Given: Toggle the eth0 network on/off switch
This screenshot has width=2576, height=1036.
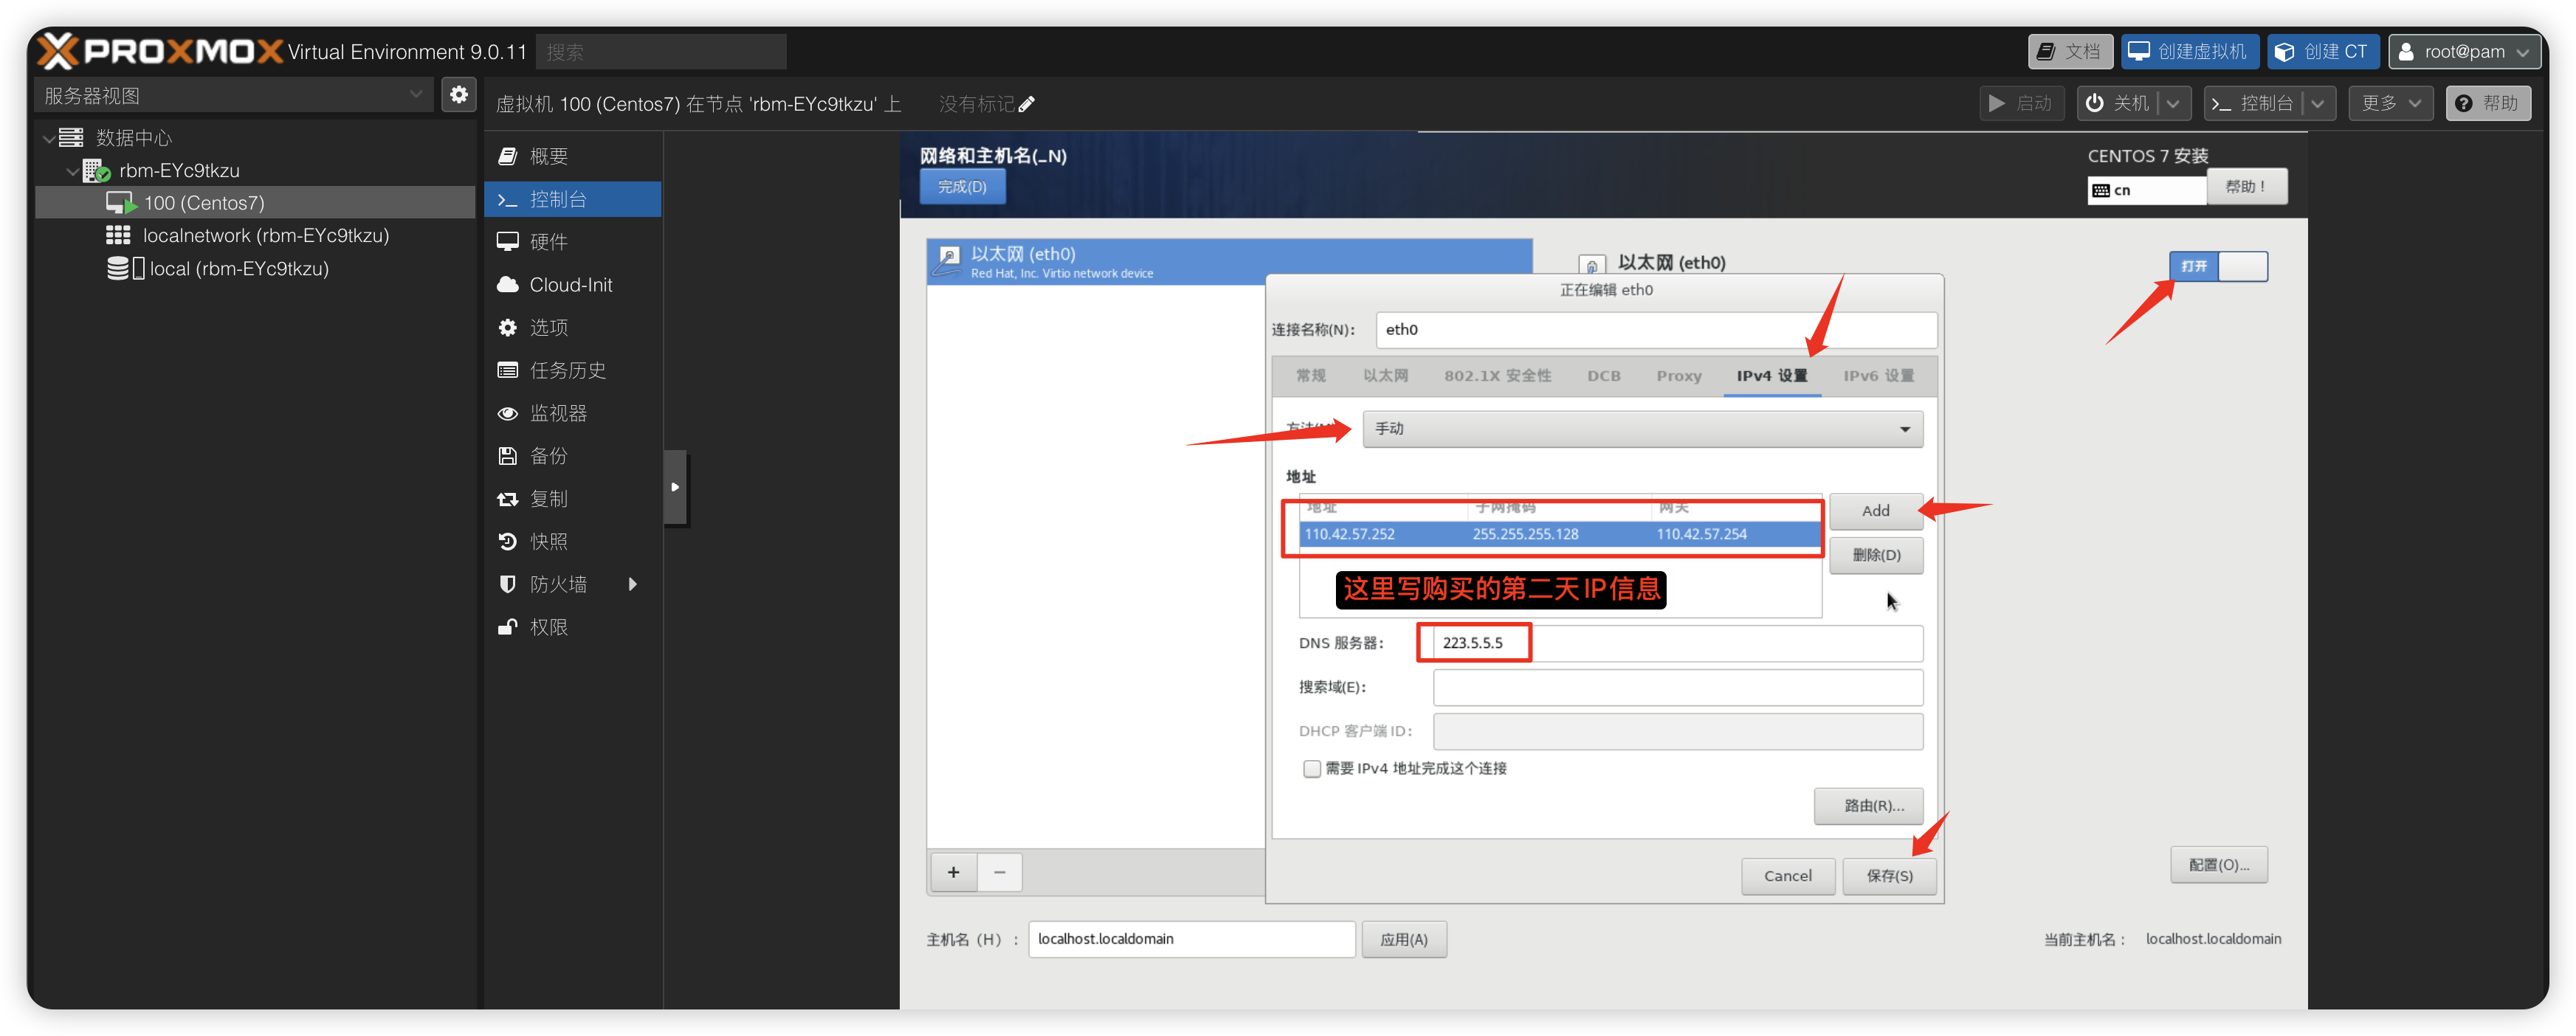Looking at the screenshot, I should point(2217,266).
